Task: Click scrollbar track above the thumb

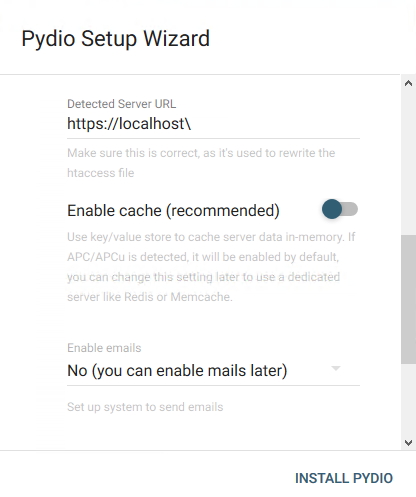Action: click(x=408, y=163)
